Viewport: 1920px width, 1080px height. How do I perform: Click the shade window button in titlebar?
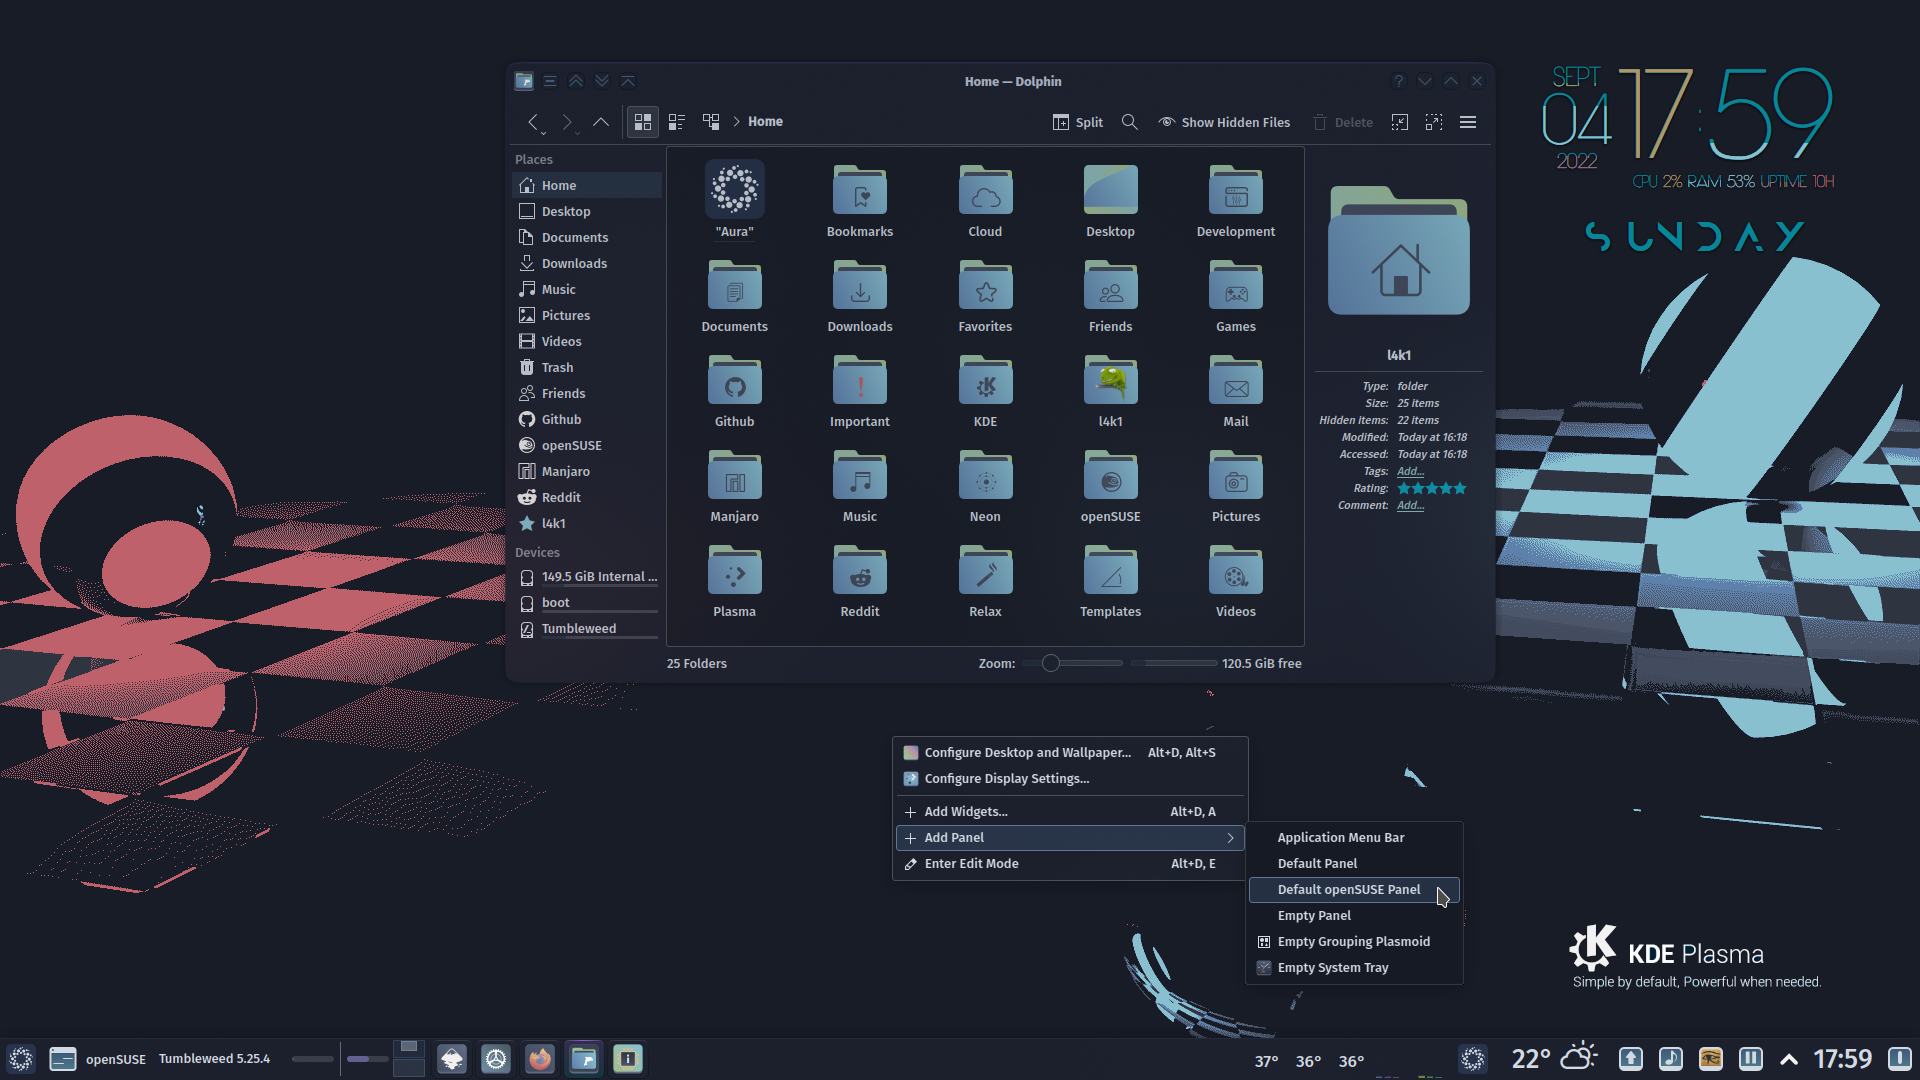click(628, 81)
